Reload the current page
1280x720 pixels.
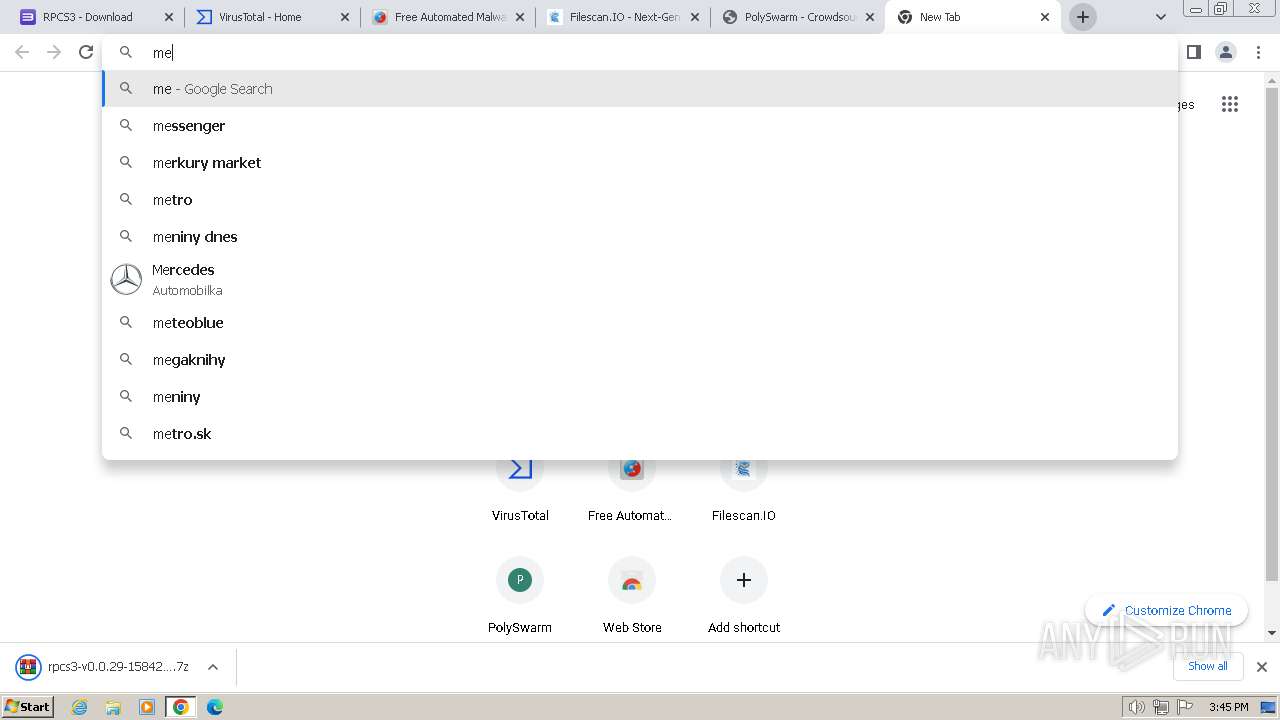click(86, 52)
